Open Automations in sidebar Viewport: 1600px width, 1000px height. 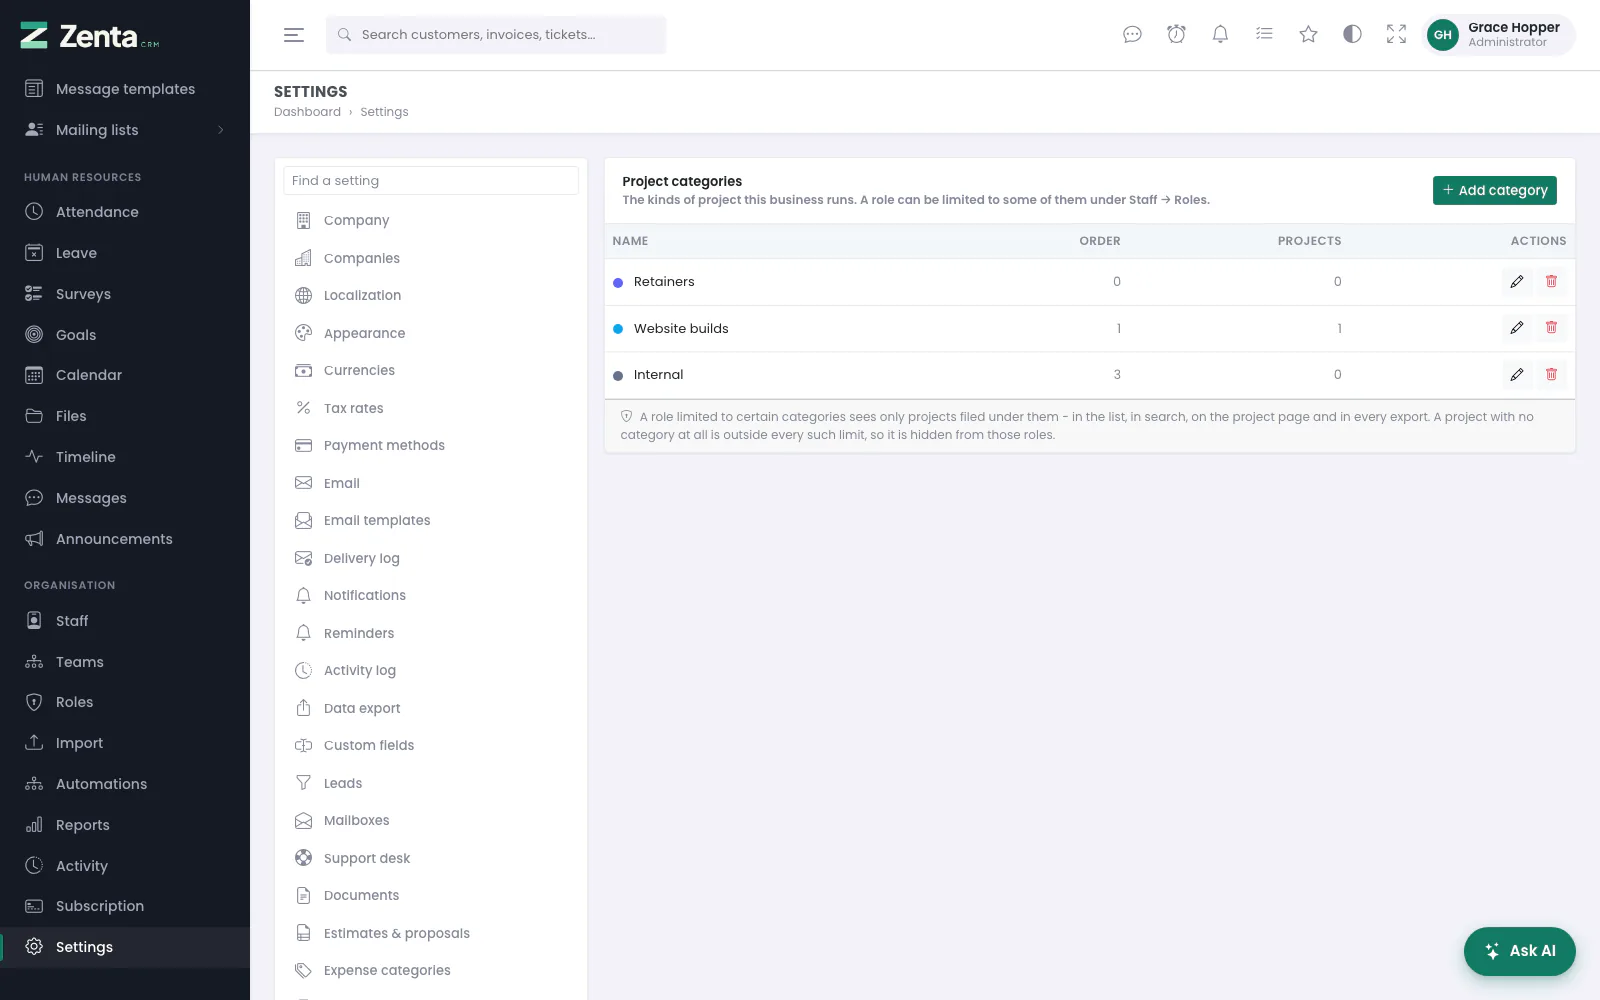click(125, 784)
